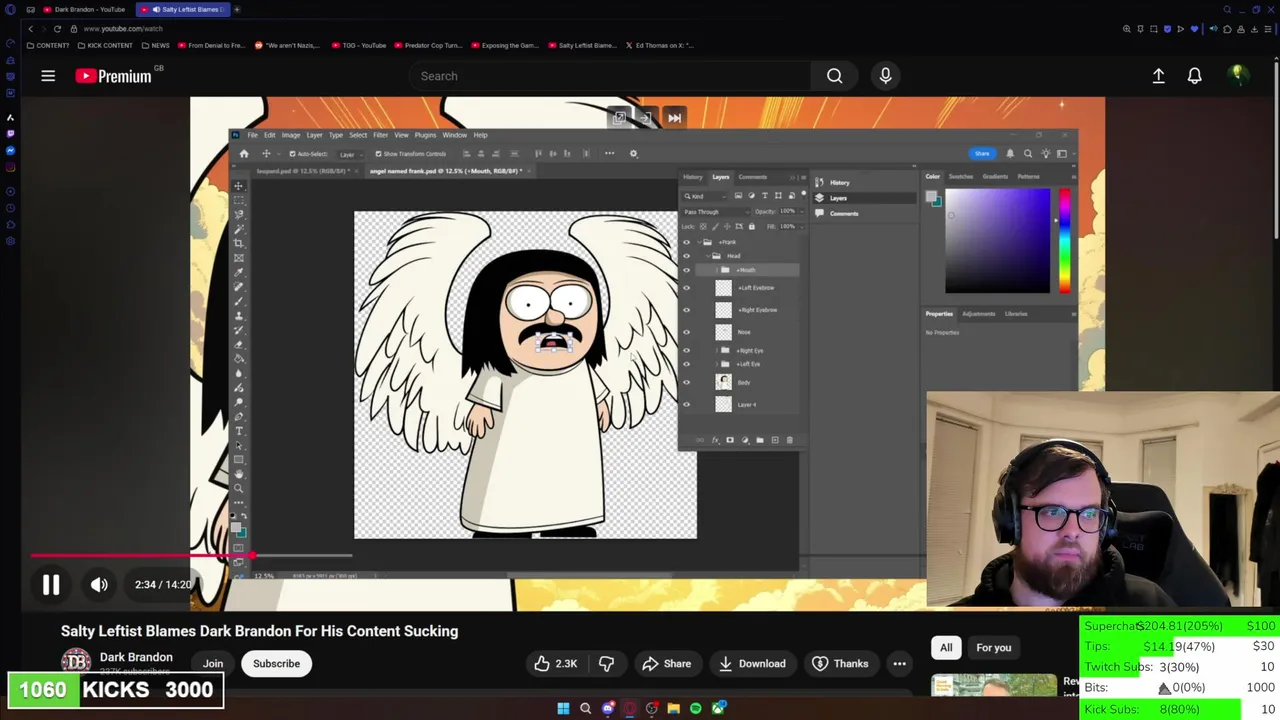Click the browser reload icon
This screenshot has height=720, width=1280.
[x=57, y=29]
